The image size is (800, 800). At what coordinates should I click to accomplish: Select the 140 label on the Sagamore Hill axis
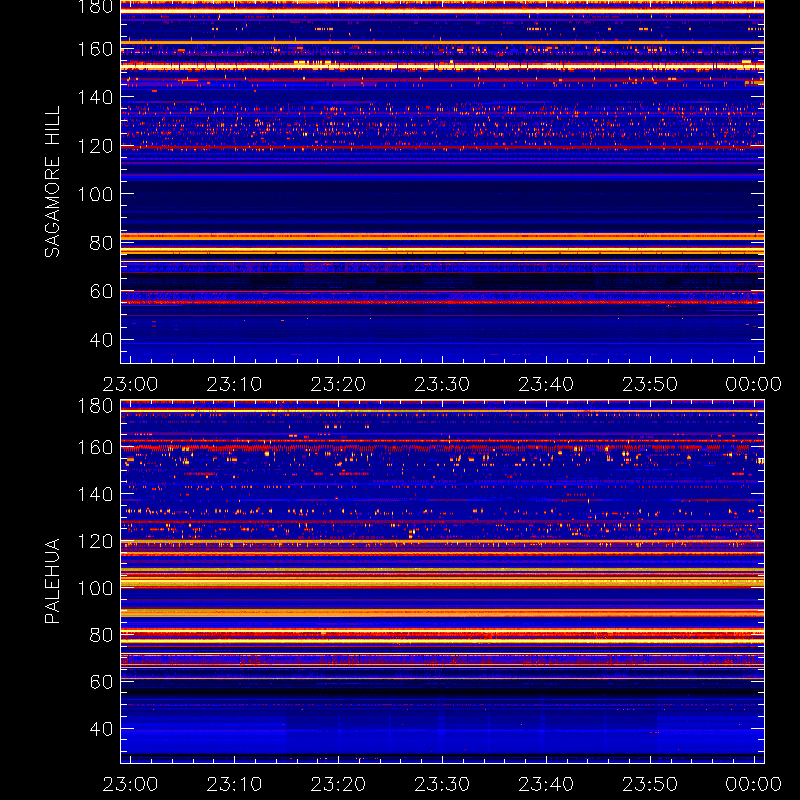(x=95, y=97)
